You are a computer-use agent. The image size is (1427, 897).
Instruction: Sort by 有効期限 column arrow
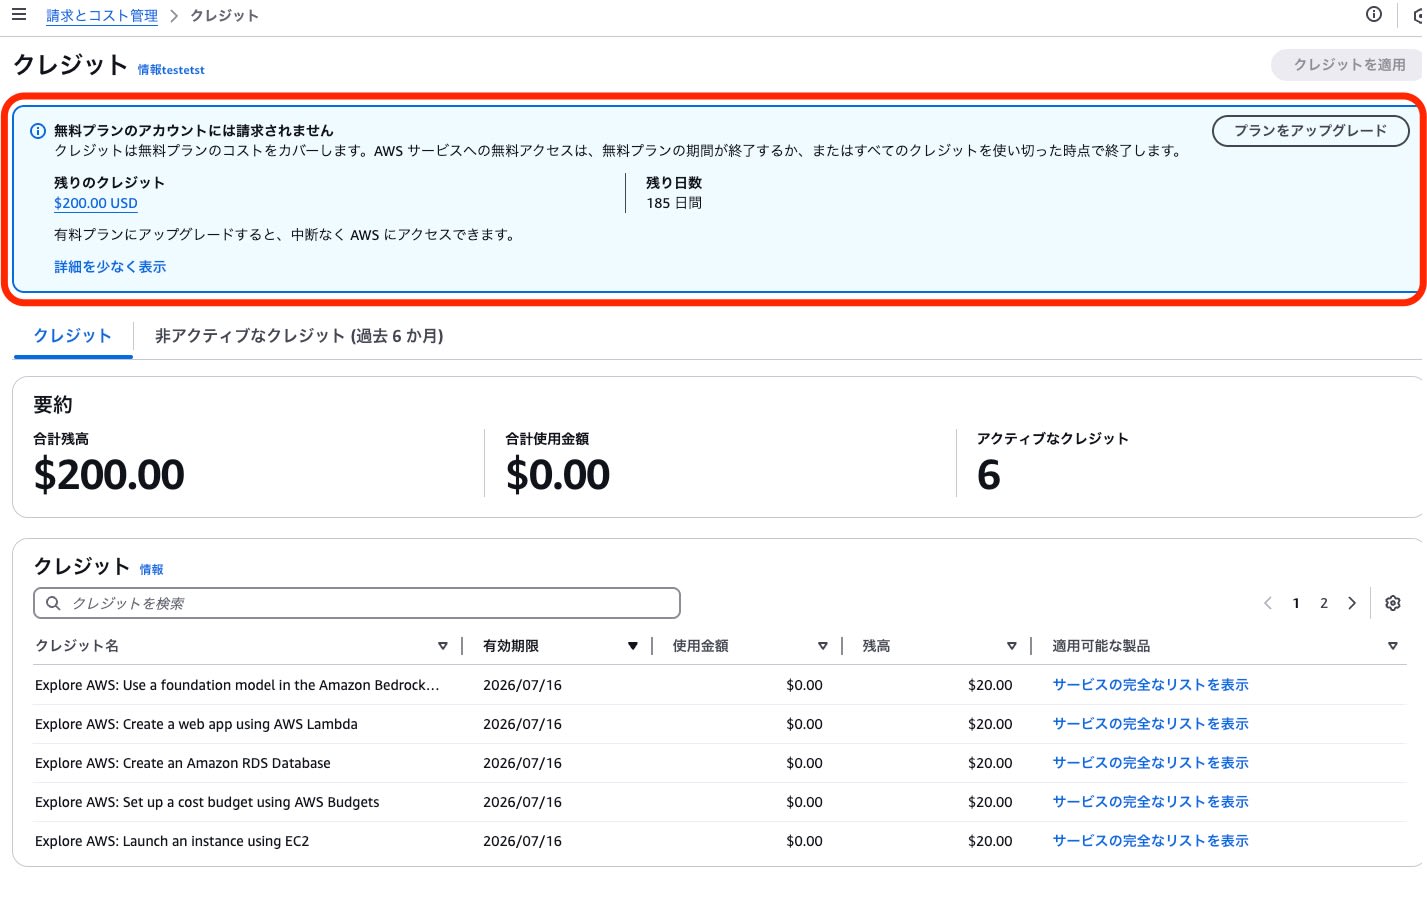633,646
